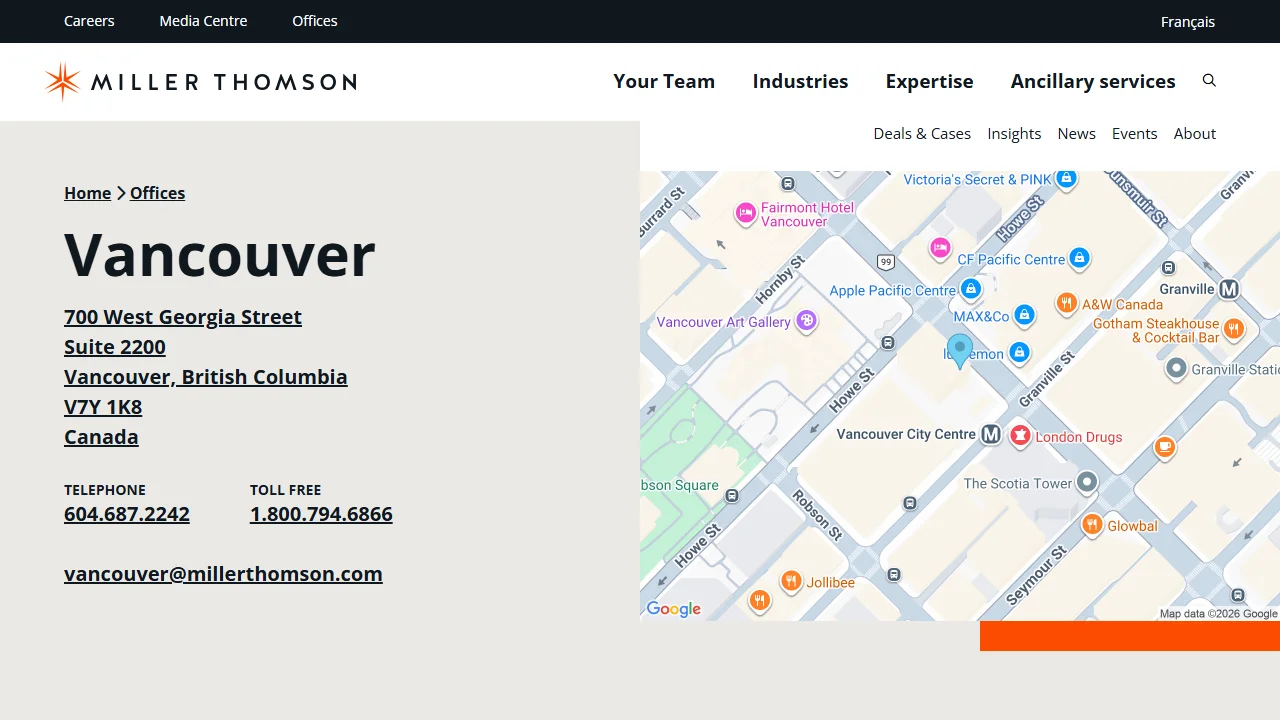Open Media Centre link
Image resolution: width=1280 pixels, height=720 pixels.
[x=203, y=21]
